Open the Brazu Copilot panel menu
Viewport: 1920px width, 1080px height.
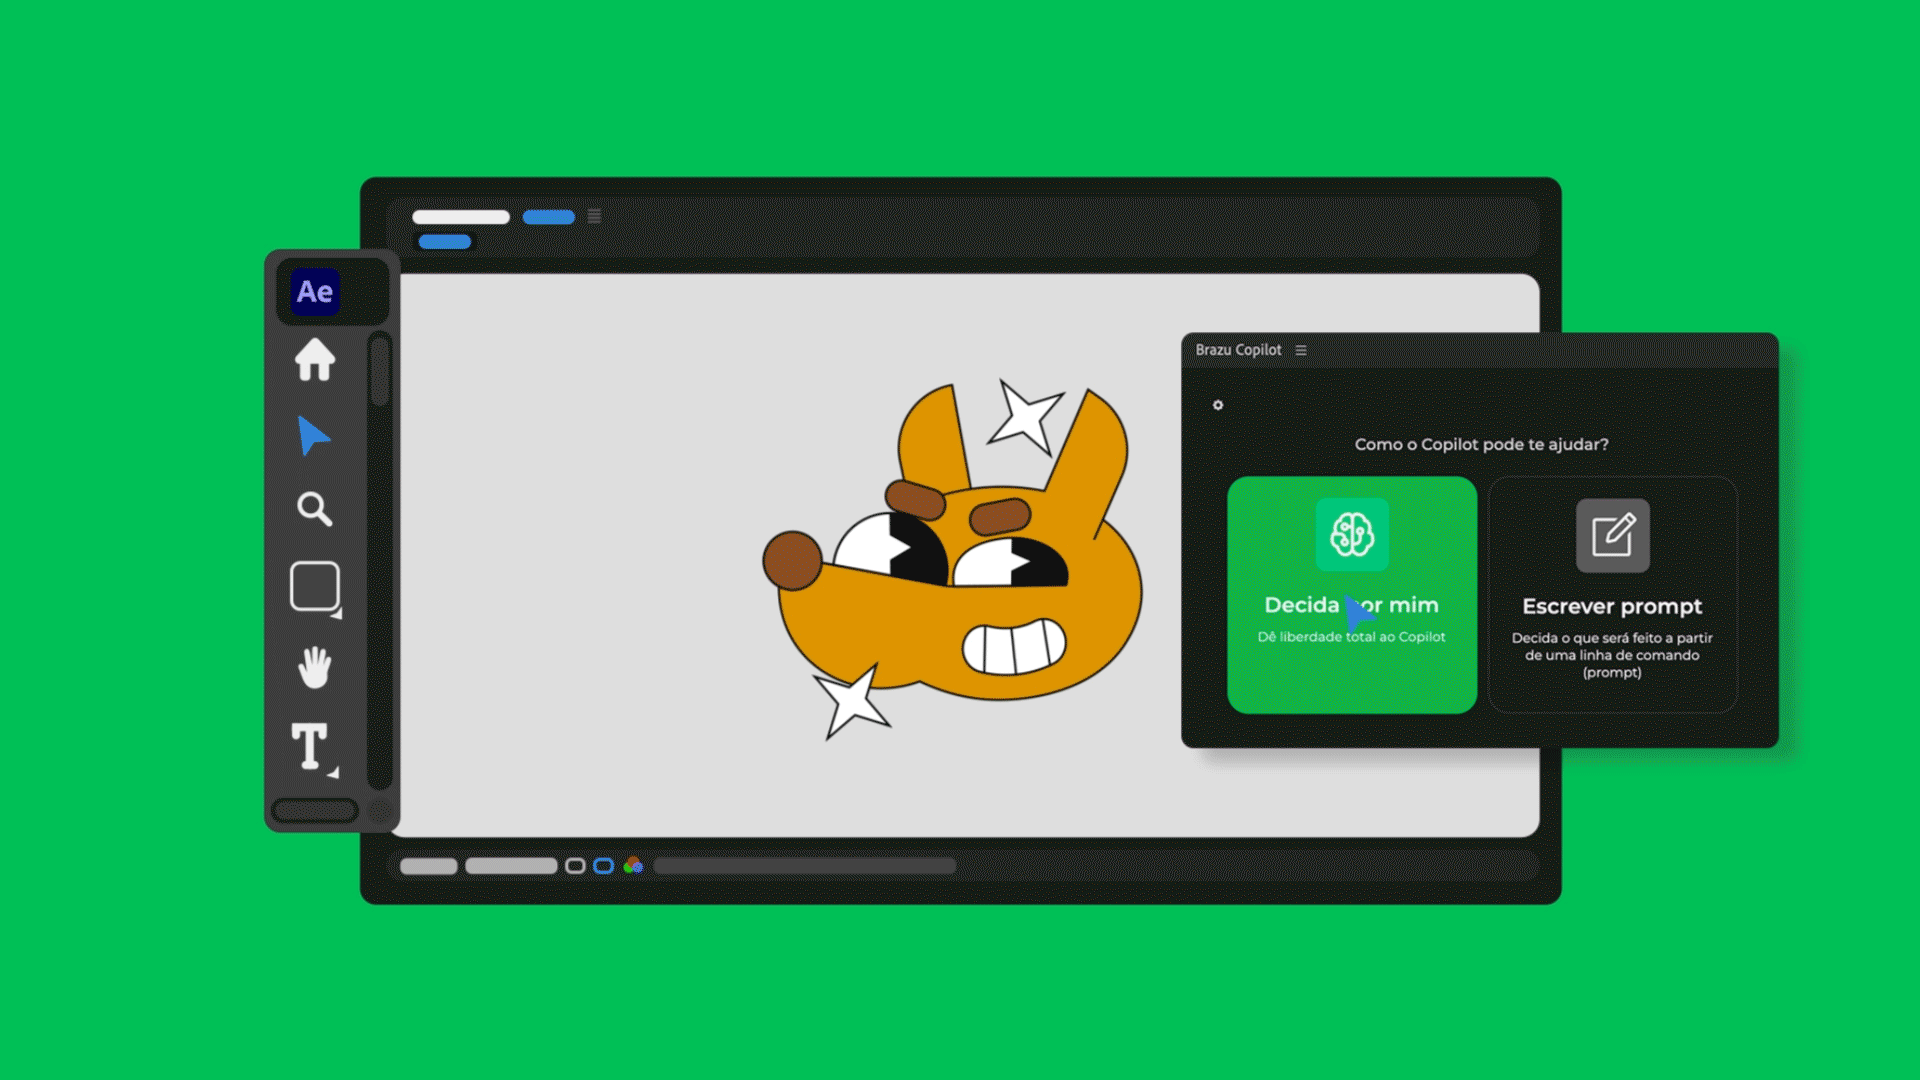coord(1301,350)
